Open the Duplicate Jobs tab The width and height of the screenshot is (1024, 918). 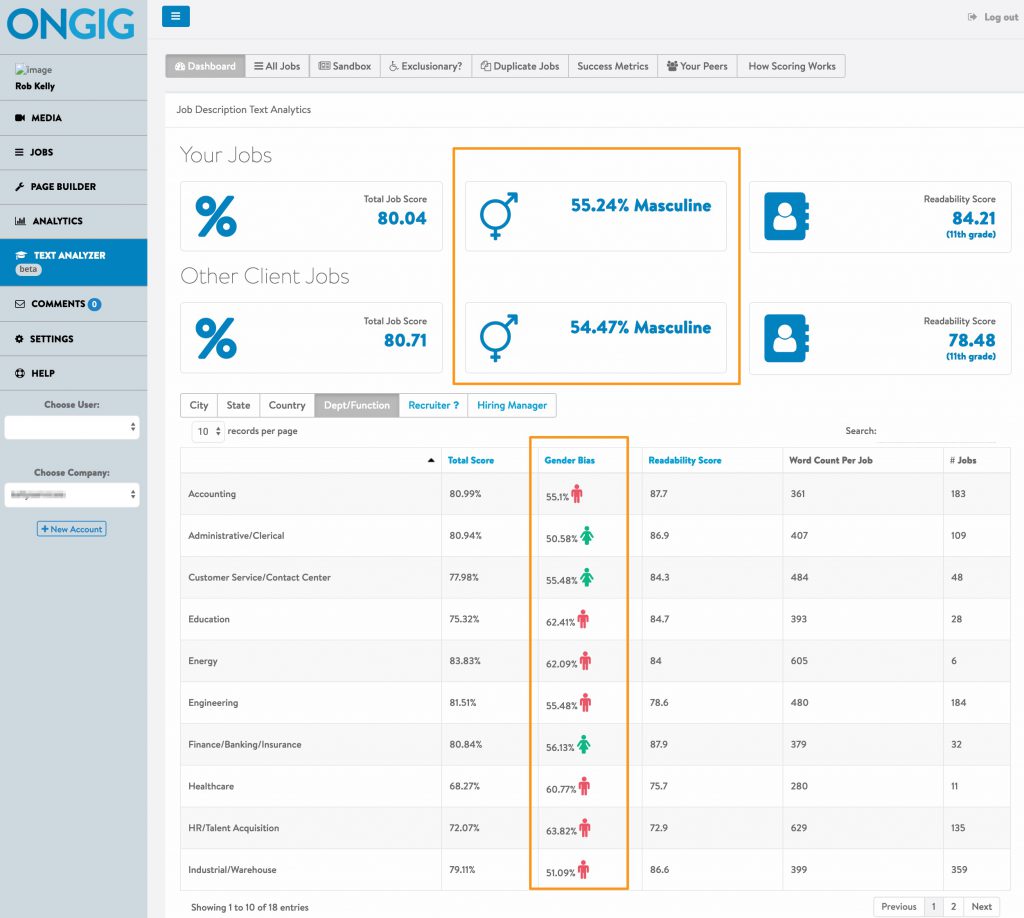coord(520,66)
